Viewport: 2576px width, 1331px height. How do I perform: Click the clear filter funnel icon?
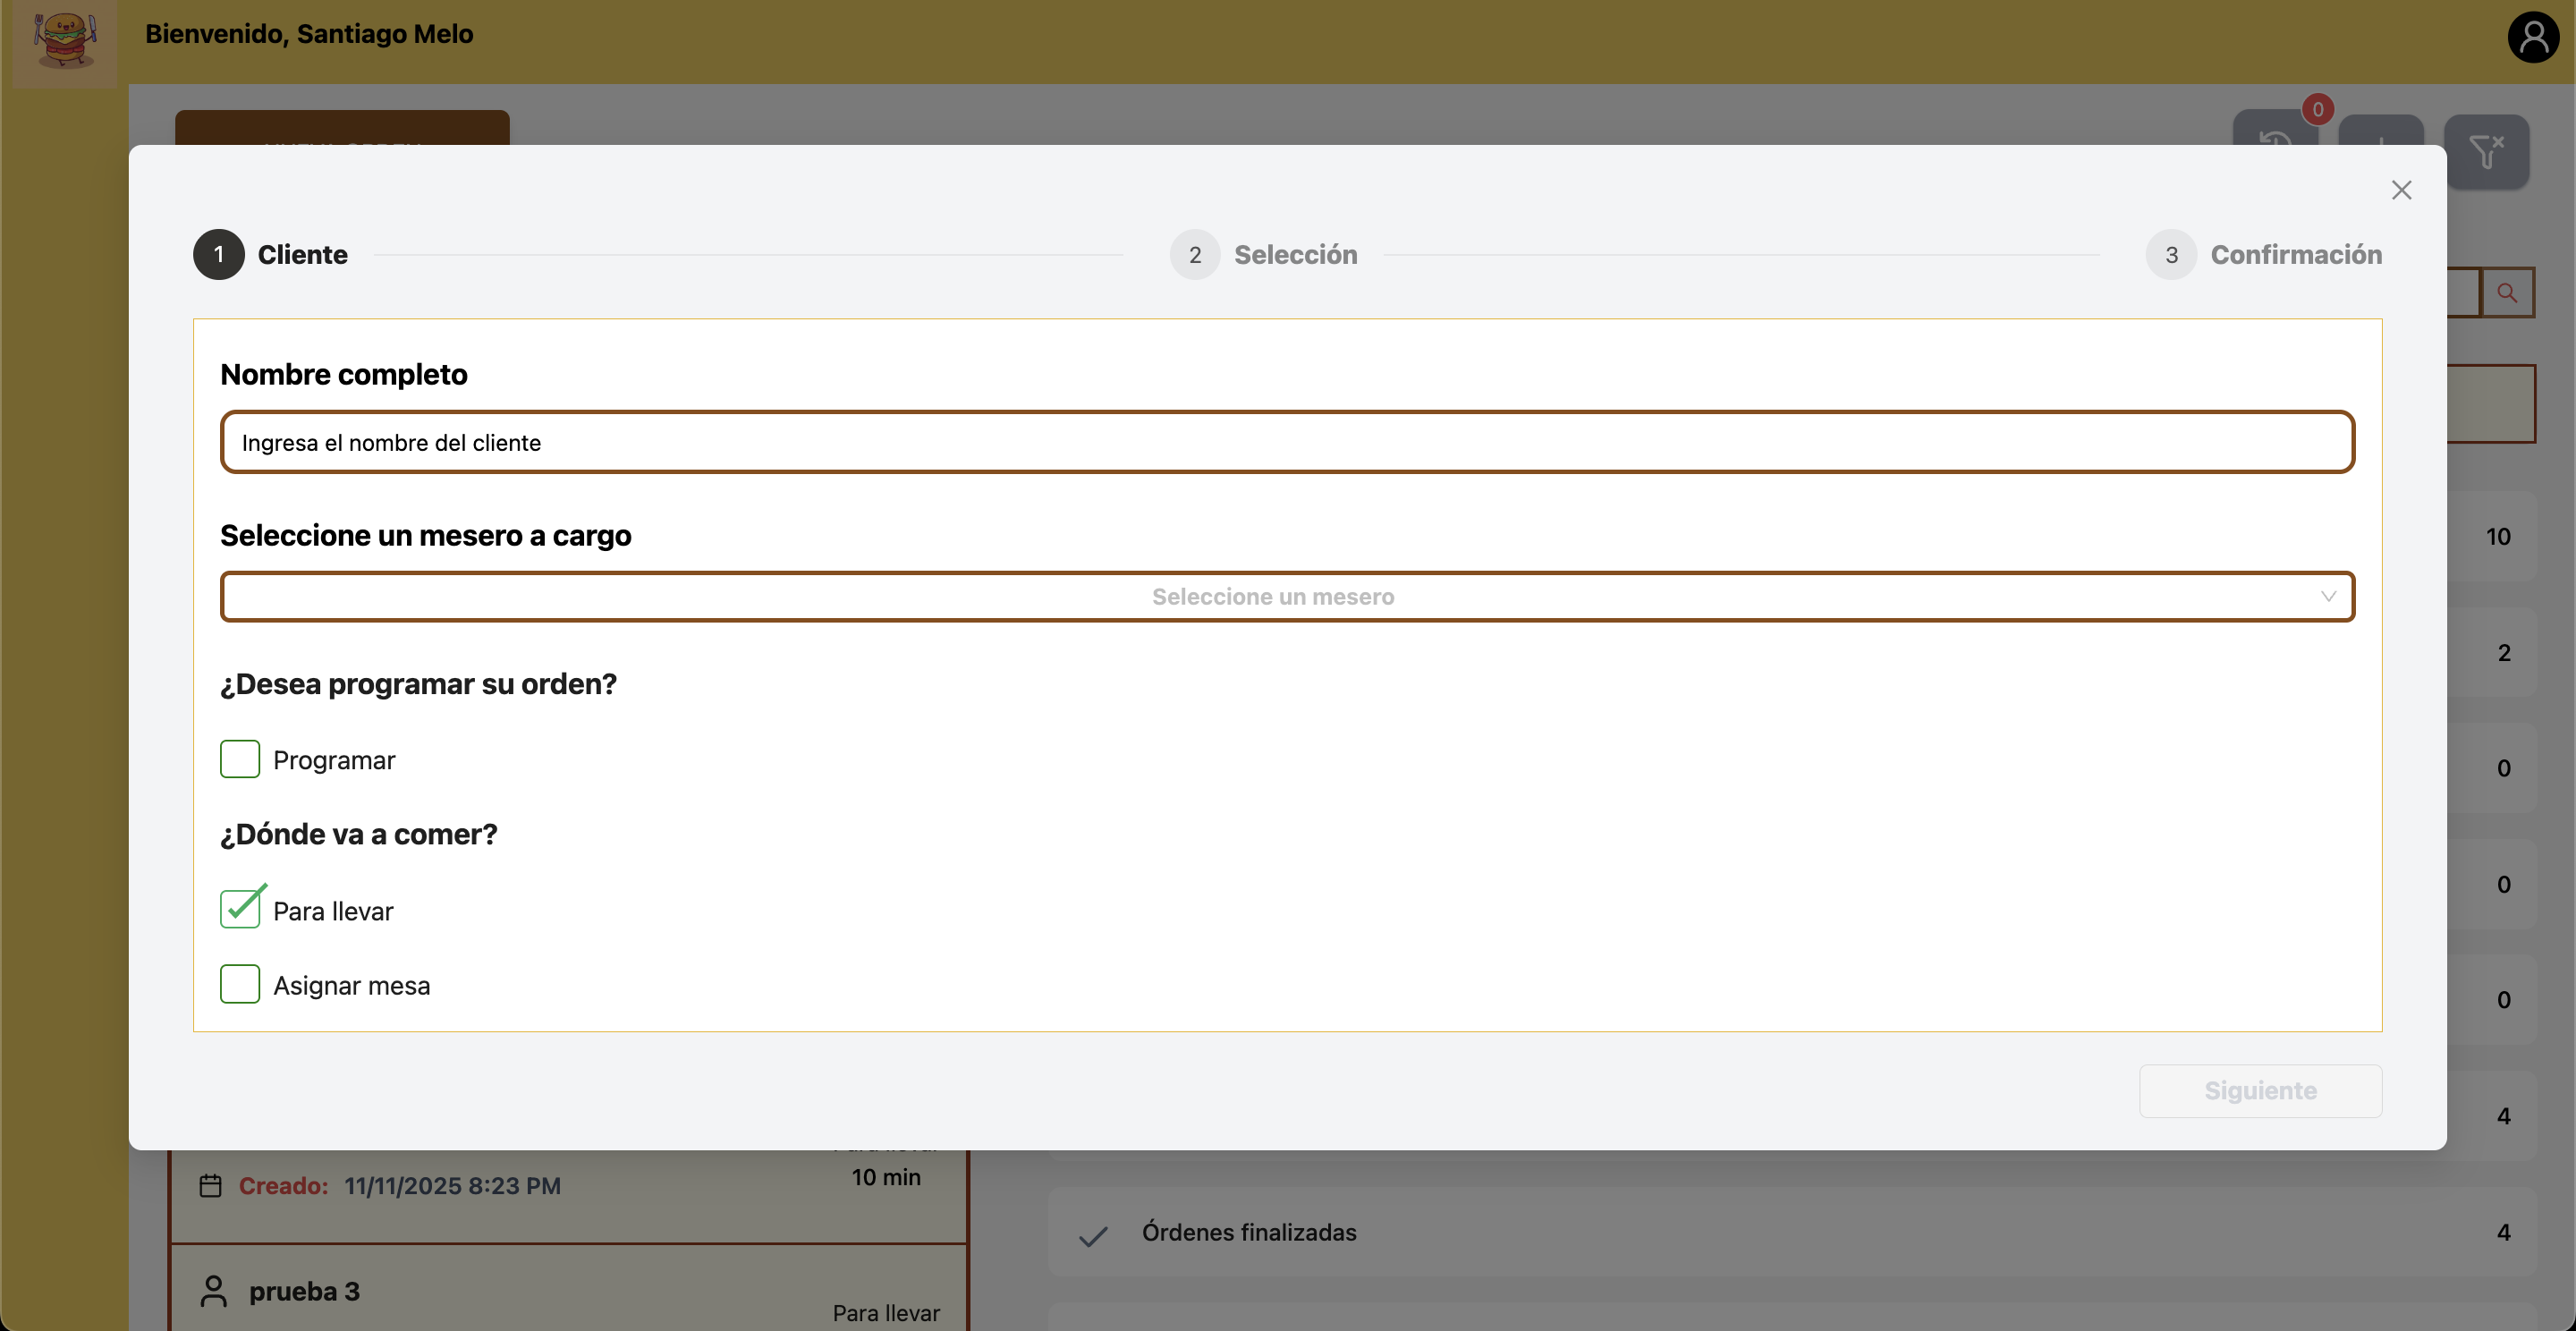(2485, 152)
